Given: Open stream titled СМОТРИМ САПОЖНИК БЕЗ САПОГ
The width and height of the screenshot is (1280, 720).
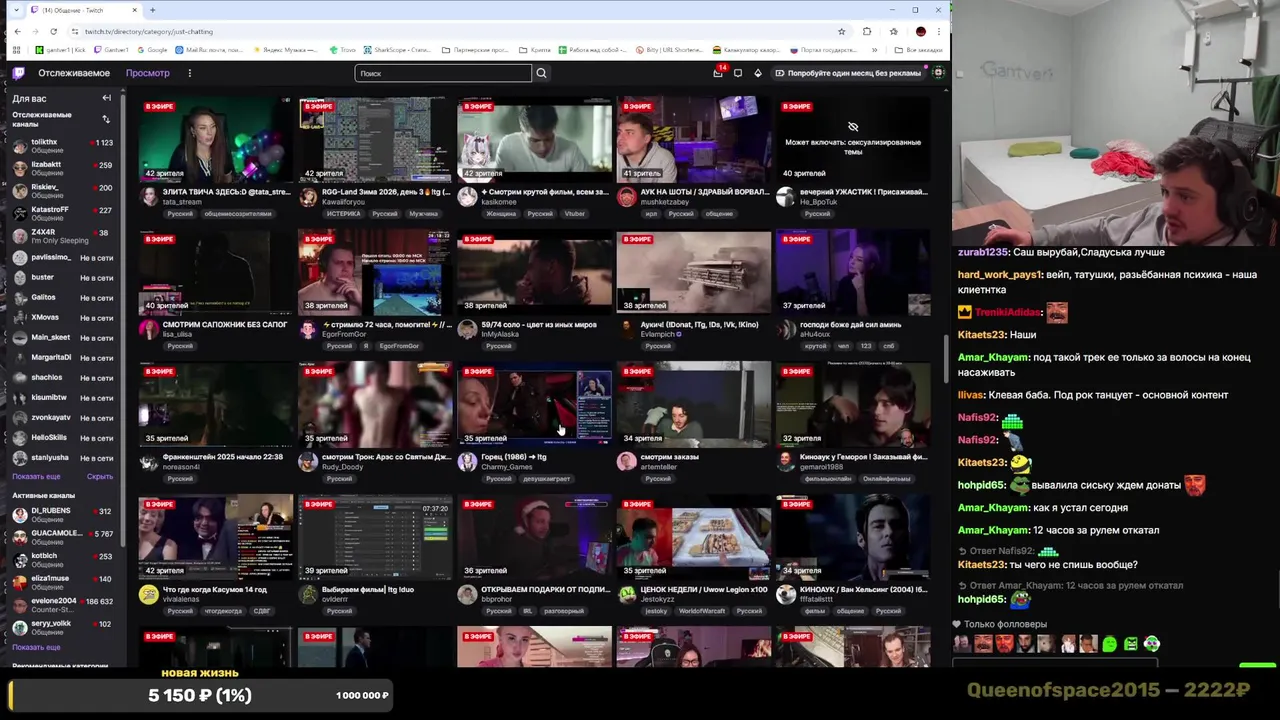Looking at the screenshot, I should point(224,324).
